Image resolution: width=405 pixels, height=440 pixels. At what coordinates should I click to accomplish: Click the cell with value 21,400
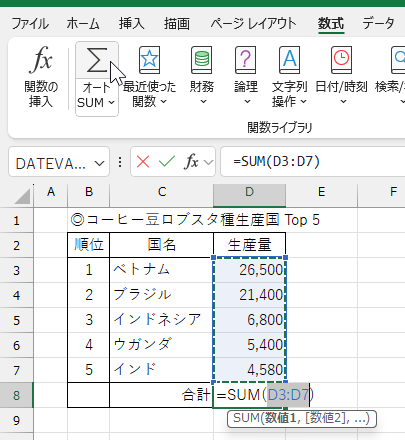pyautogui.click(x=249, y=295)
